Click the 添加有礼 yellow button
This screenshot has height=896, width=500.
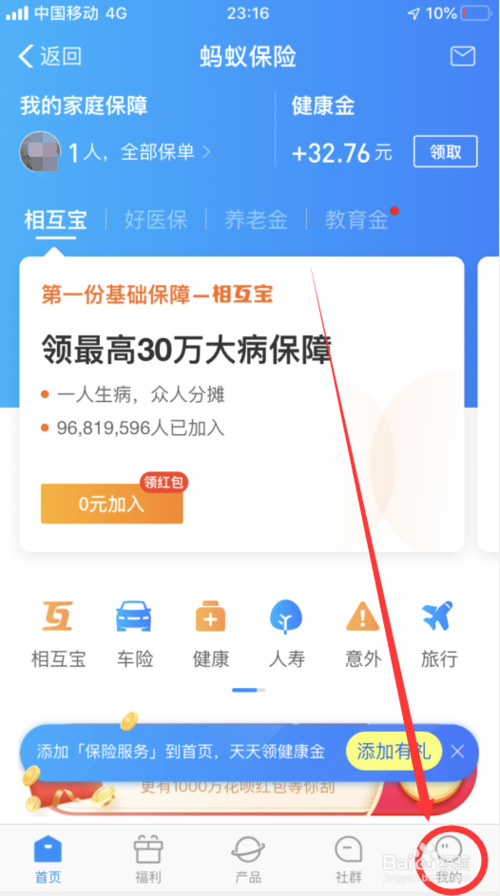394,751
